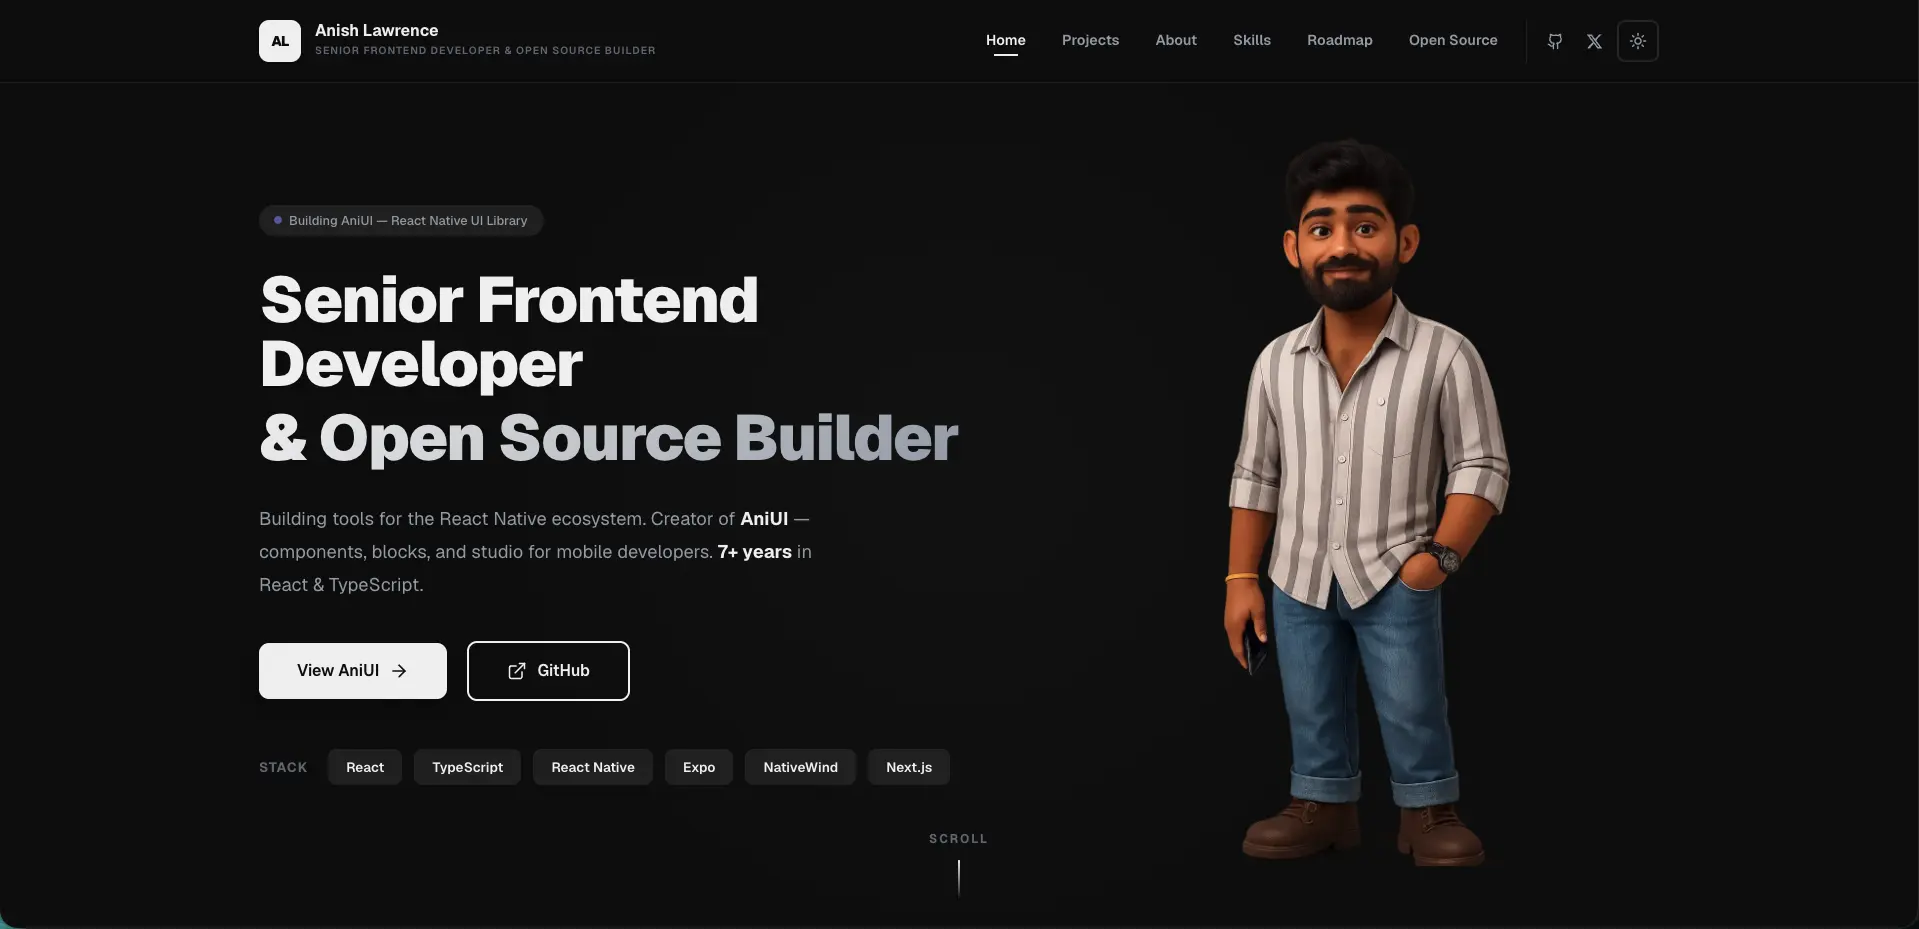Jump to the Skills section
This screenshot has height=929, width=1919.
pyautogui.click(x=1252, y=40)
